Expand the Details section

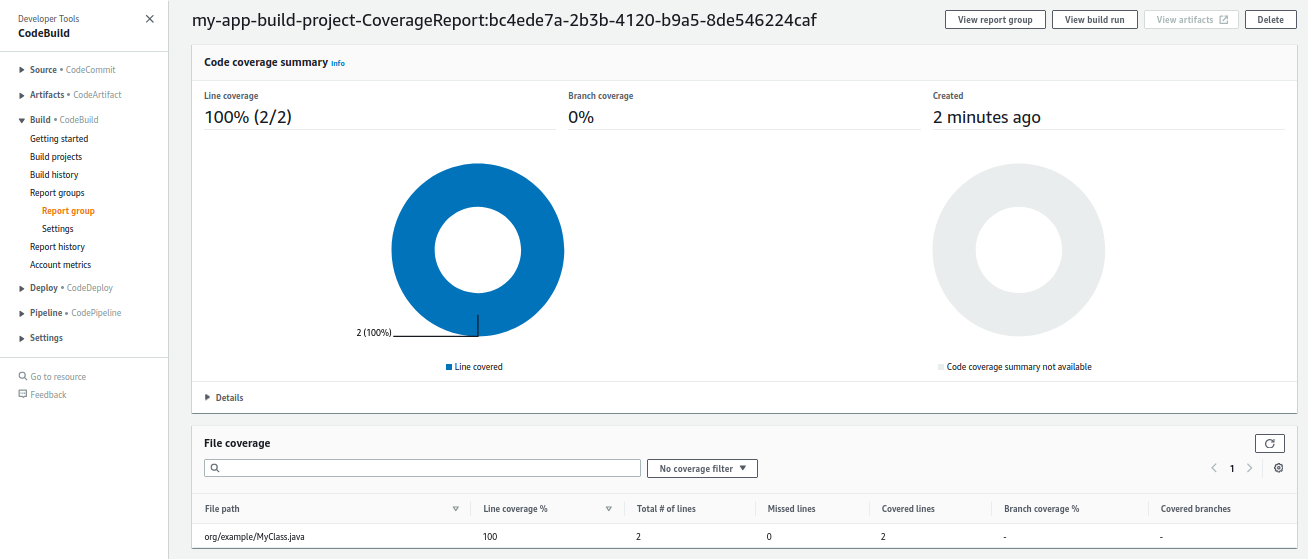click(208, 398)
